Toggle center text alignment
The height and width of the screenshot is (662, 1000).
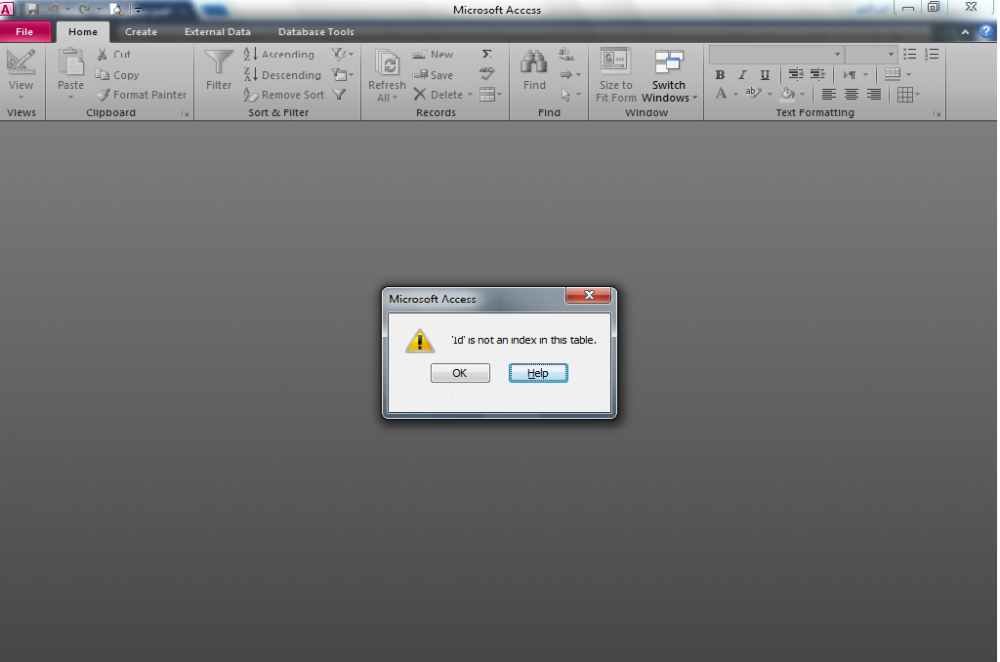click(x=851, y=94)
